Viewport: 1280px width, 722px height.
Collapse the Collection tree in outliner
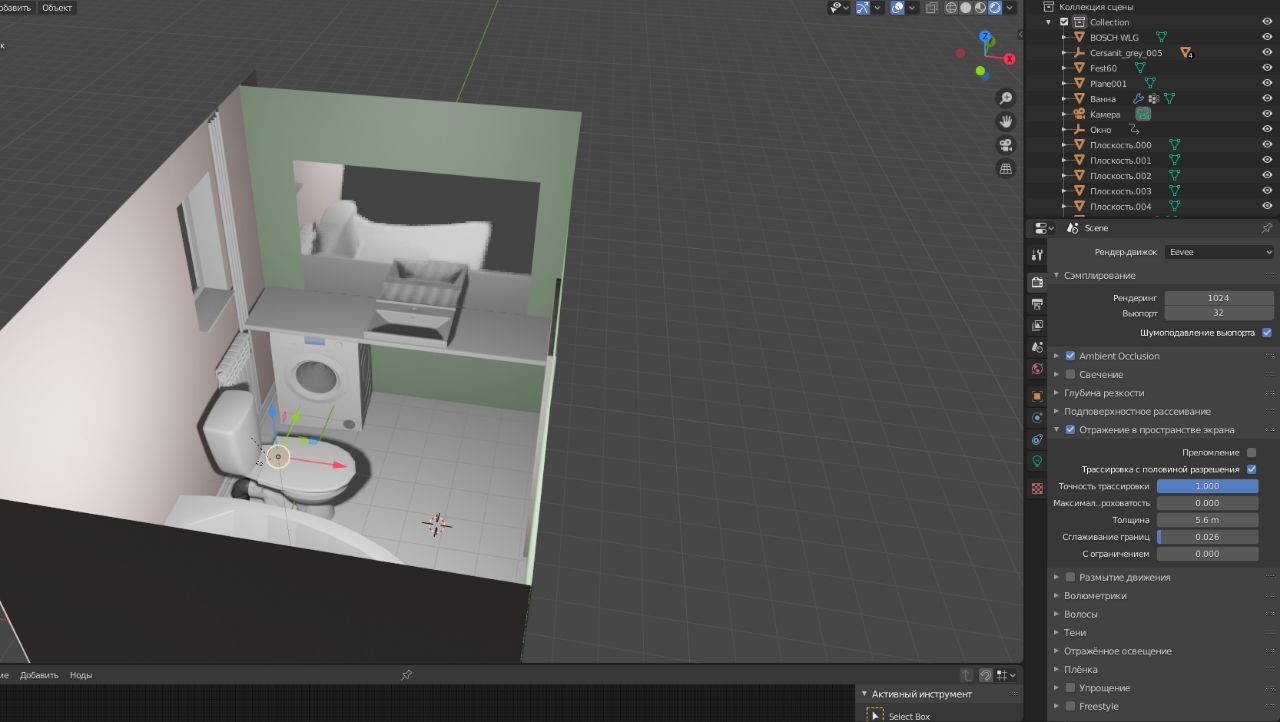[x=1049, y=22]
